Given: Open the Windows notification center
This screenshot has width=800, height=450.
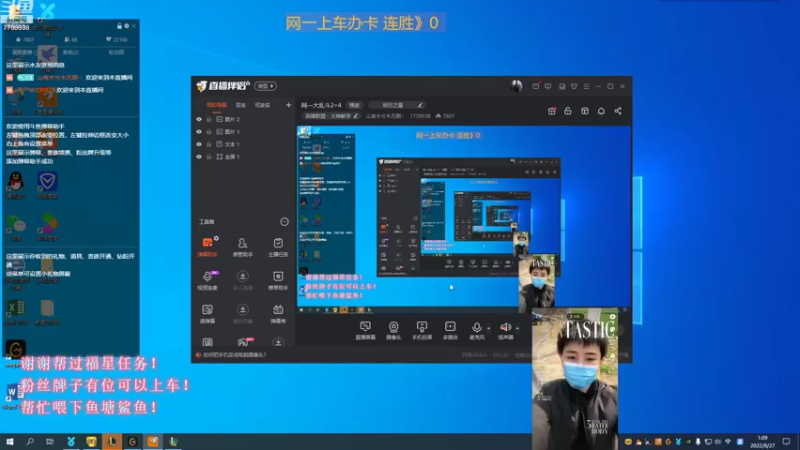Looking at the screenshot, I should tap(786, 442).
